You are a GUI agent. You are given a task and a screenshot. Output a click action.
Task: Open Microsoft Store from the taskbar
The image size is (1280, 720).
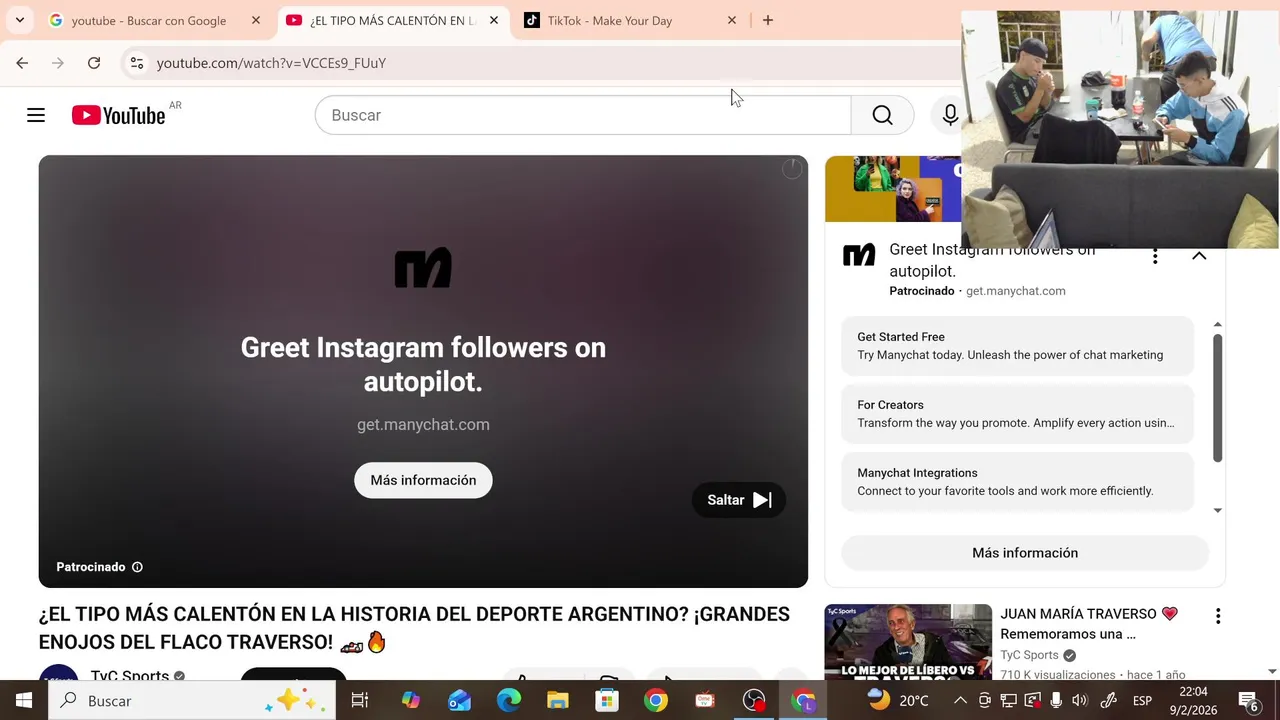point(607,701)
